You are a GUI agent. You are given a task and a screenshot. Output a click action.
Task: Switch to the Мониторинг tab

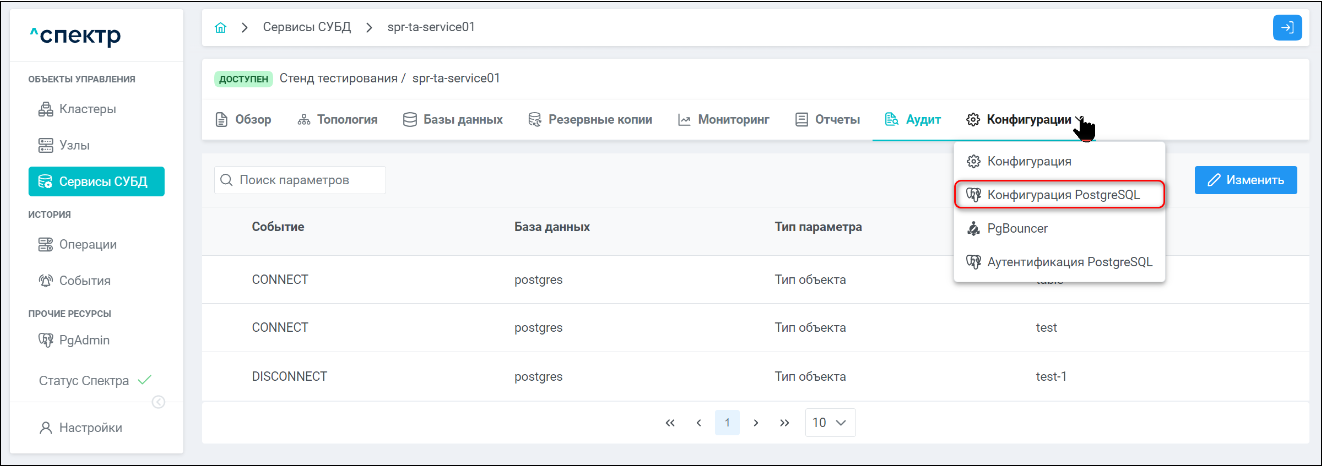724,120
